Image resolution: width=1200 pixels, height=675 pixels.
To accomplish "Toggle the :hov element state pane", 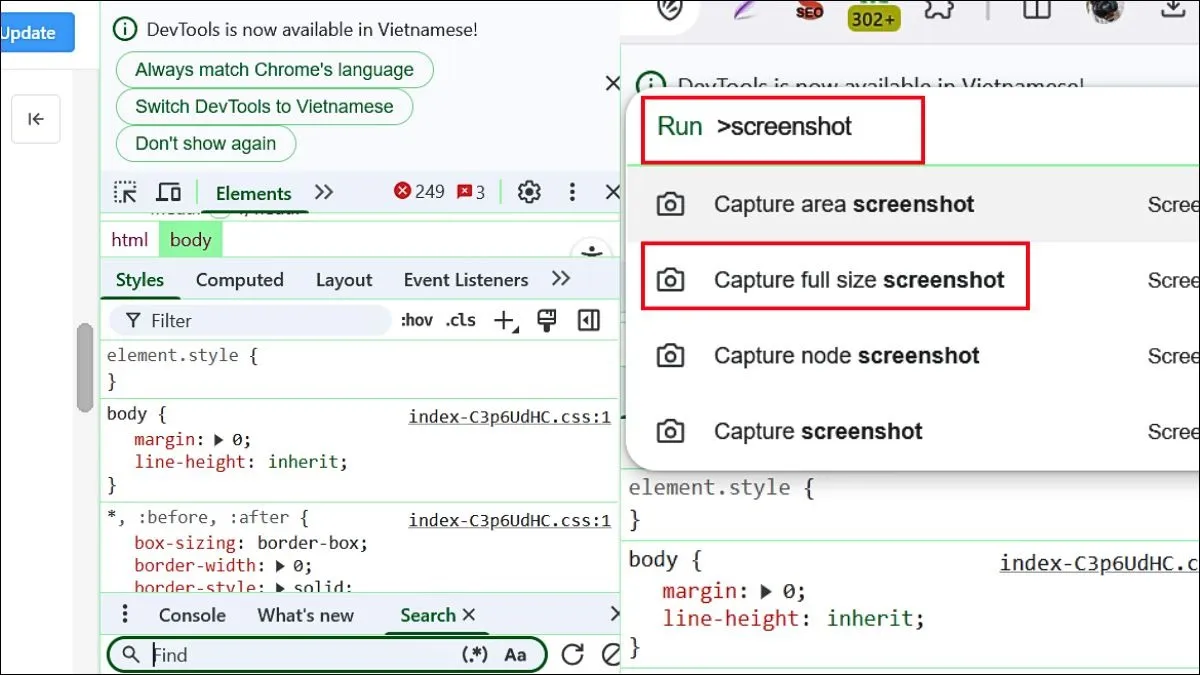I will (417, 320).
